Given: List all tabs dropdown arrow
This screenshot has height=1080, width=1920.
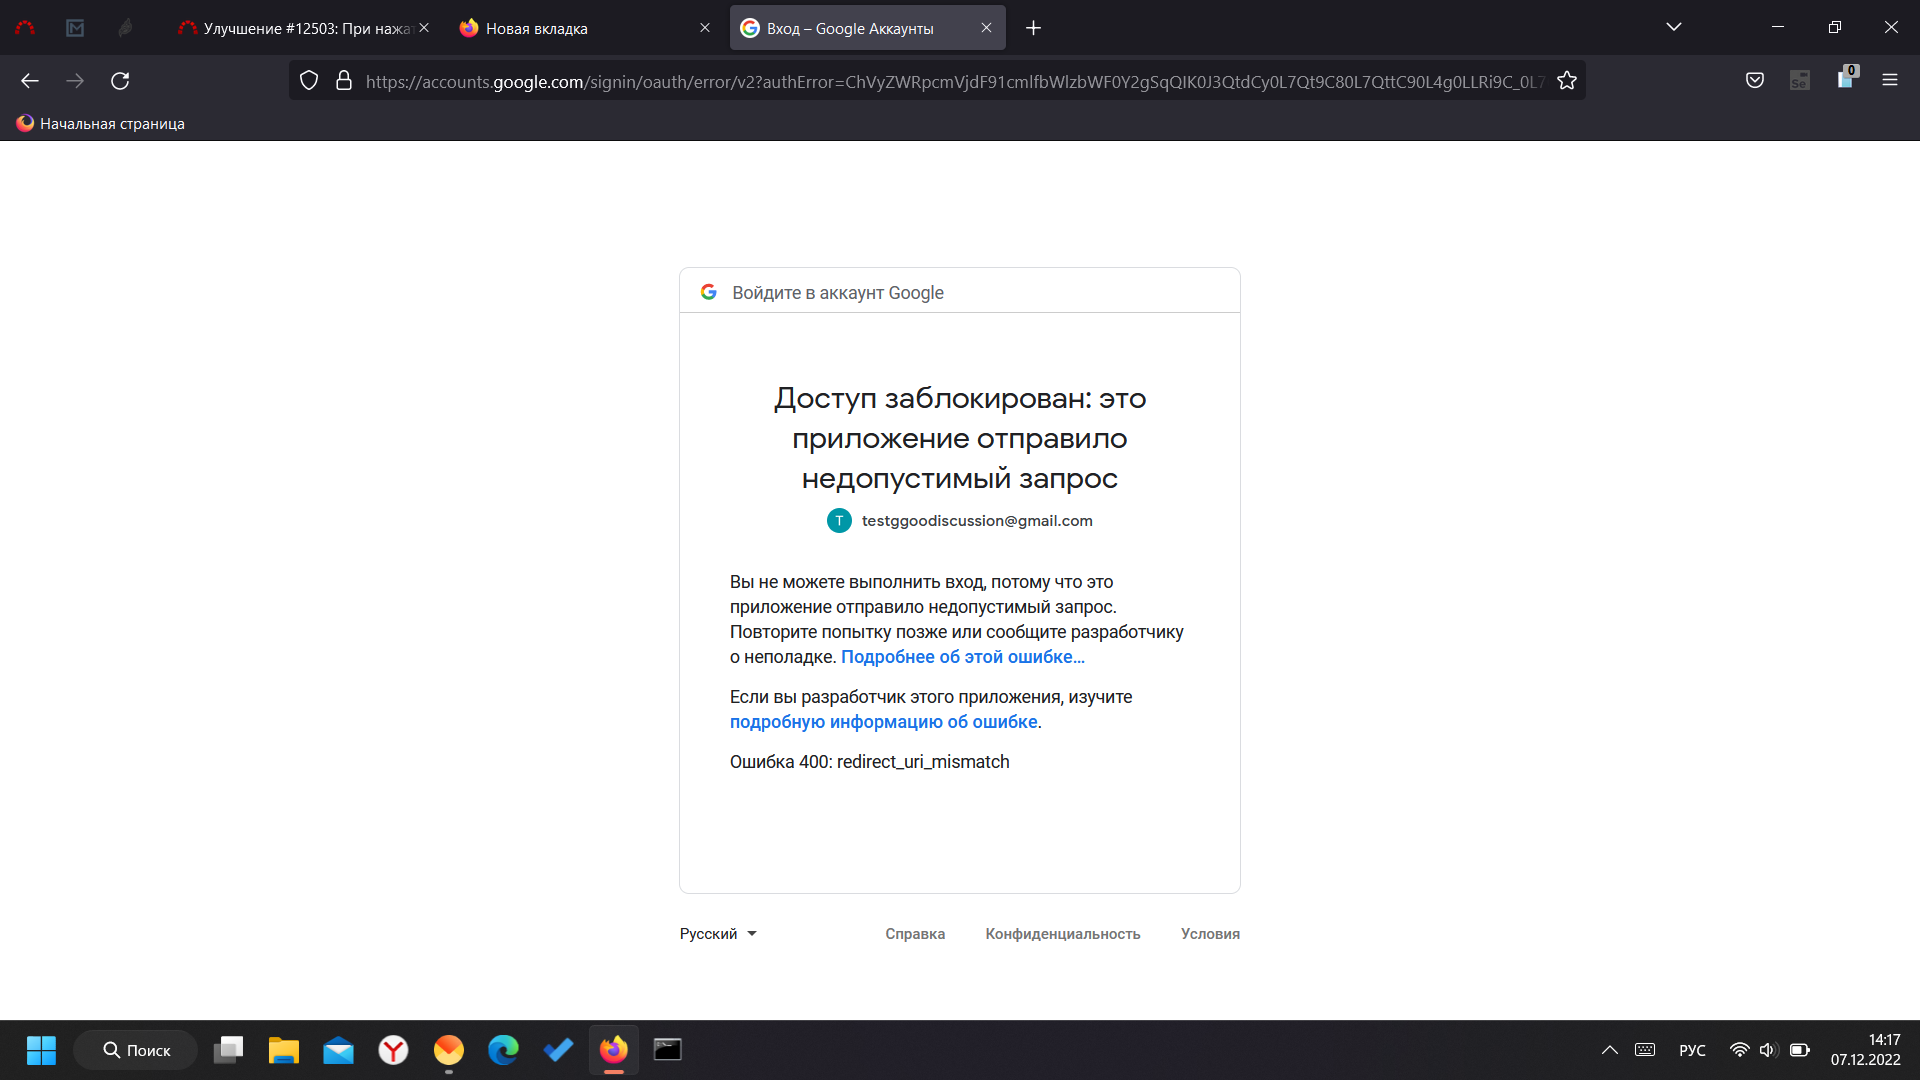Looking at the screenshot, I should (x=1674, y=27).
